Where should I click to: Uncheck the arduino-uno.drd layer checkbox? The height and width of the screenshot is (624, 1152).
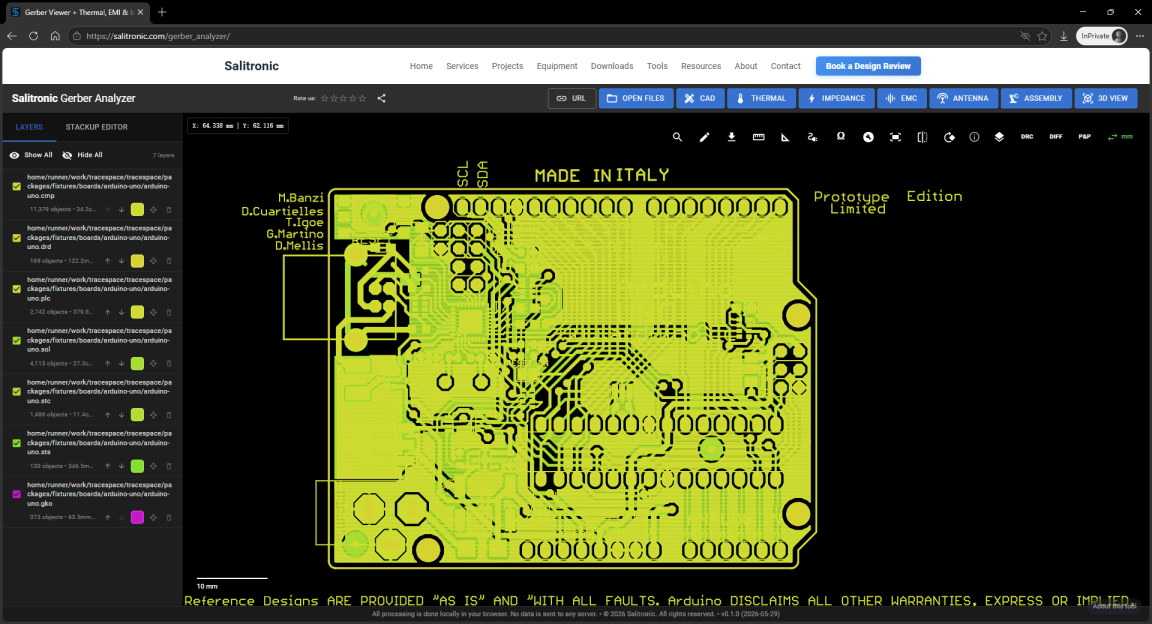tap(17, 238)
